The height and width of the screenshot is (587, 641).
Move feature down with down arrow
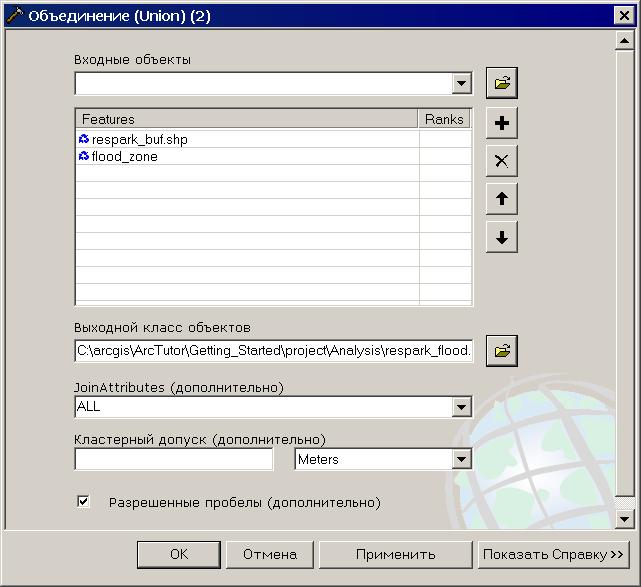pyautogui.click(x=502, y=237)
